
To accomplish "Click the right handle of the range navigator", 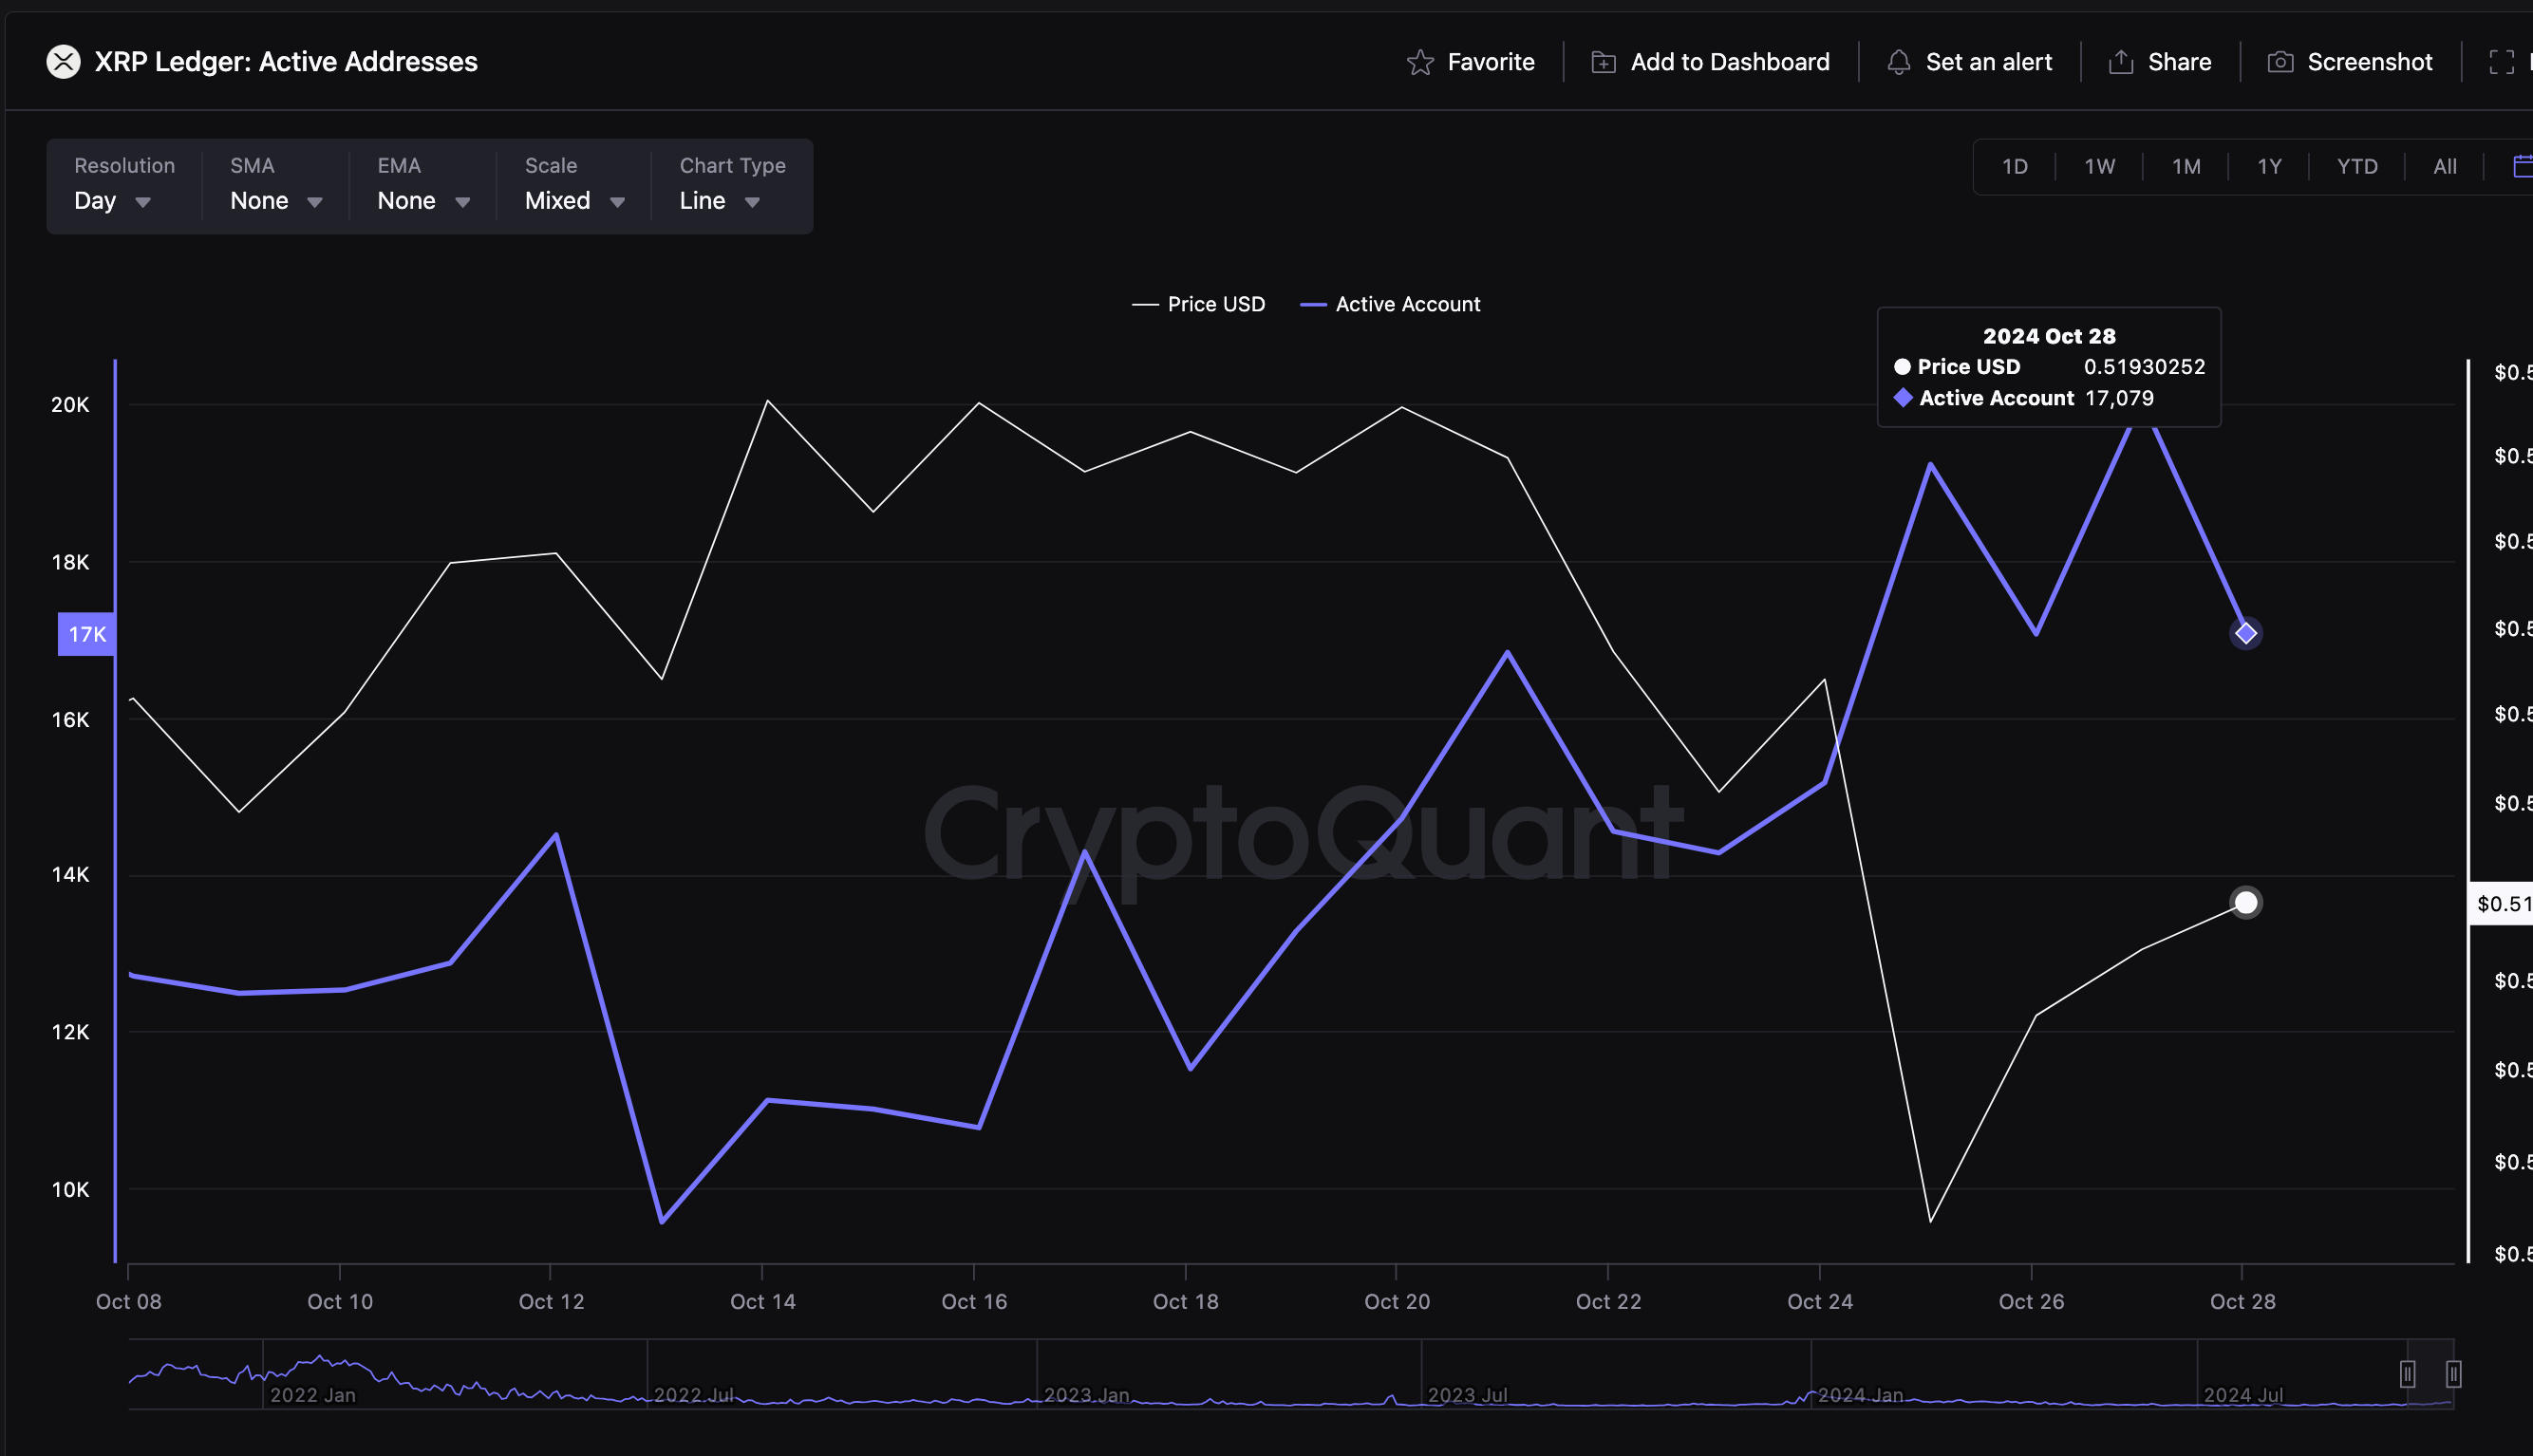I will point(2453,1374).
